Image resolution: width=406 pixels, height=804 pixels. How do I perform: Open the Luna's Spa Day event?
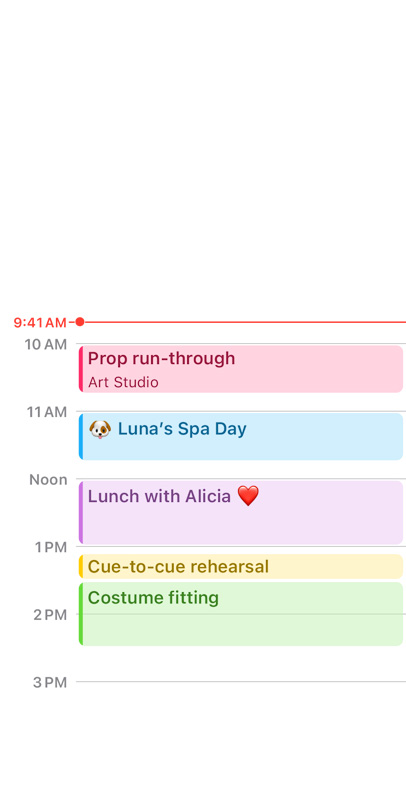[x=241, y=436]
